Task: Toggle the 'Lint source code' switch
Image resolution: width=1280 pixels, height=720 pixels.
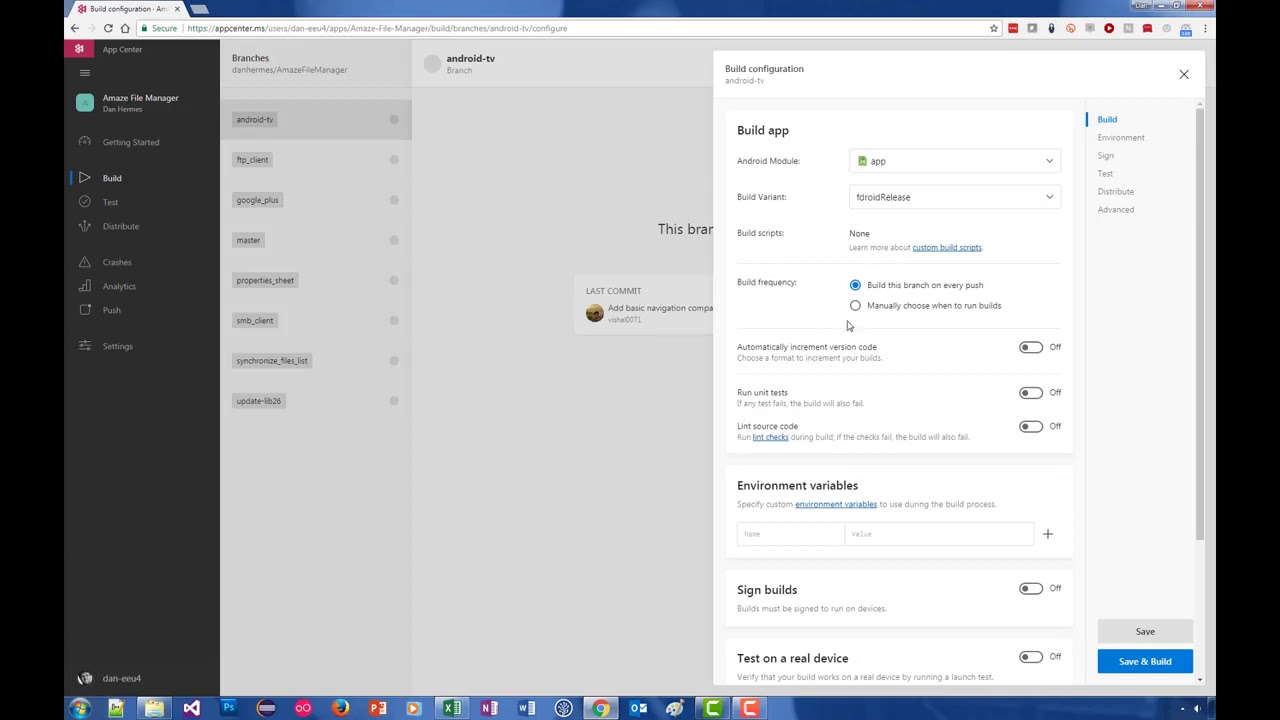Action: (1030, 426)
